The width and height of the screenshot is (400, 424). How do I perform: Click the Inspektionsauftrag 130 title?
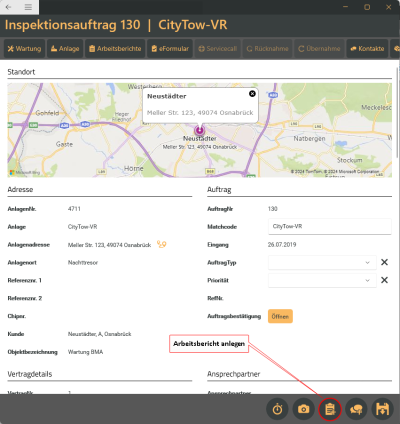pos(72,25)
